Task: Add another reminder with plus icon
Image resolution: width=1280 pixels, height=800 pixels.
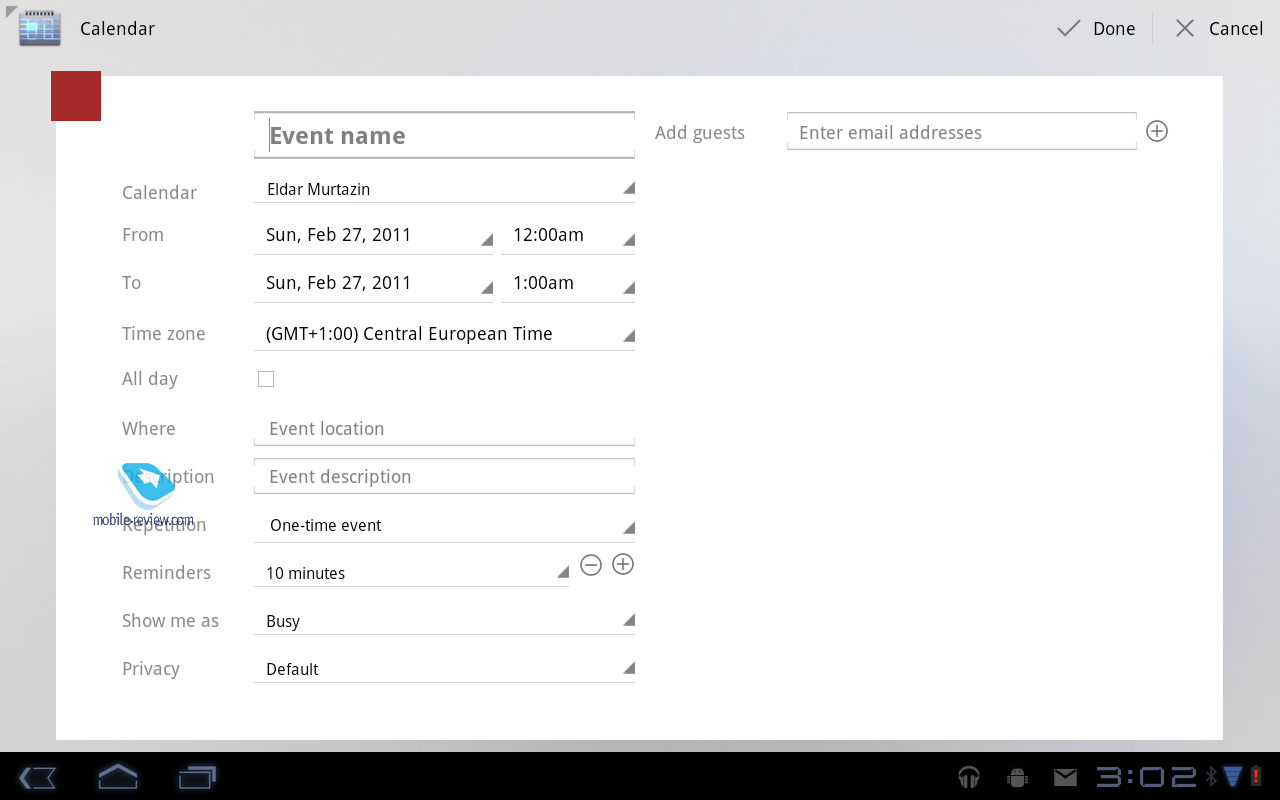Action: coord(623,565)
